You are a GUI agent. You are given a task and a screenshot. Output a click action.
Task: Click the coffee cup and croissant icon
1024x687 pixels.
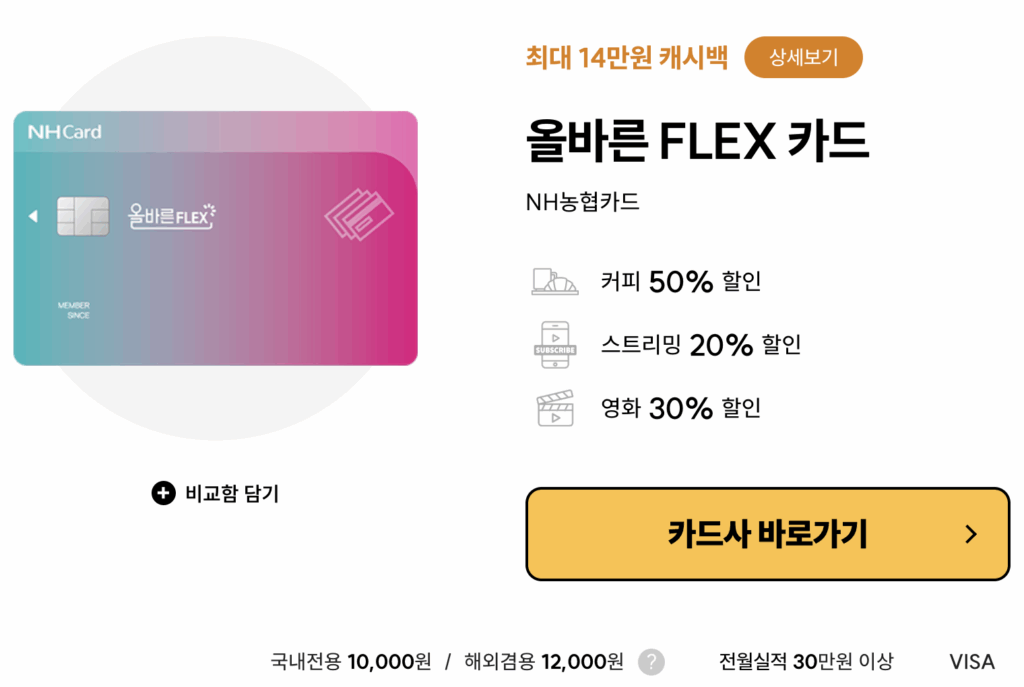554,281
